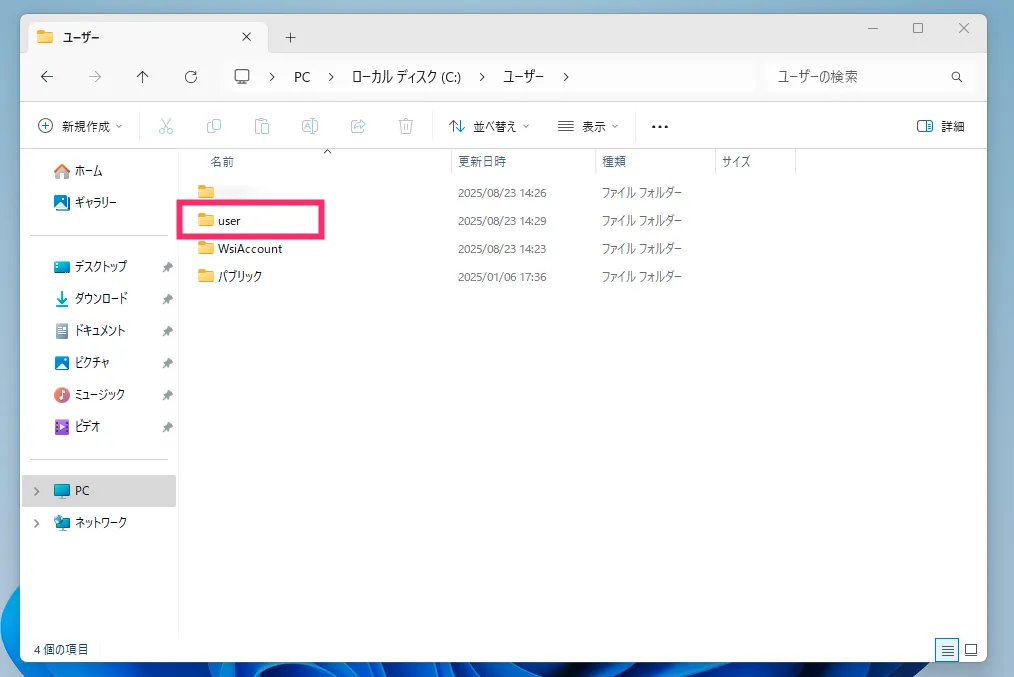Open the 表示 view dropdown

click(588, 126)
